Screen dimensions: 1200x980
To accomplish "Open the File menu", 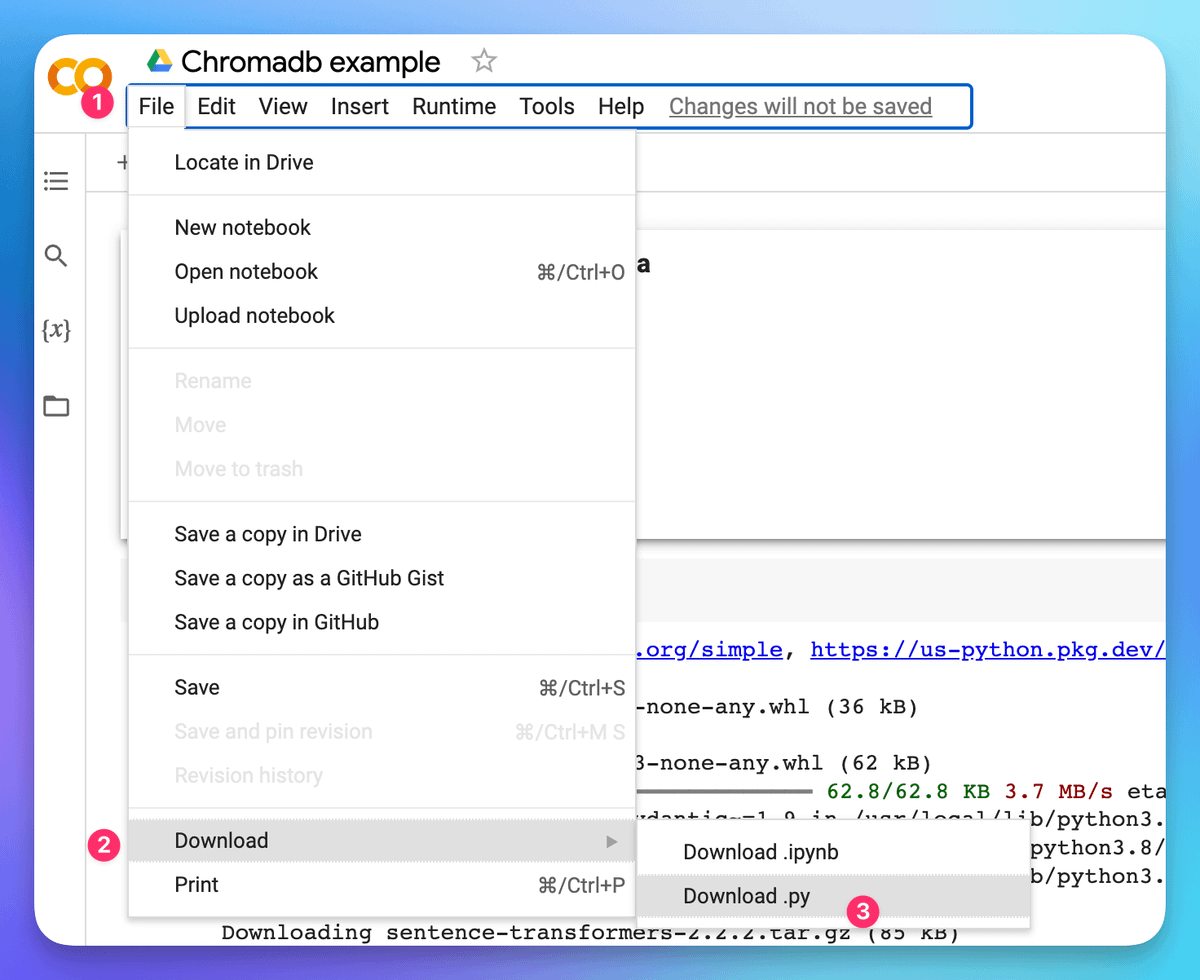I will pyautogui.click(x=156, y=107).
